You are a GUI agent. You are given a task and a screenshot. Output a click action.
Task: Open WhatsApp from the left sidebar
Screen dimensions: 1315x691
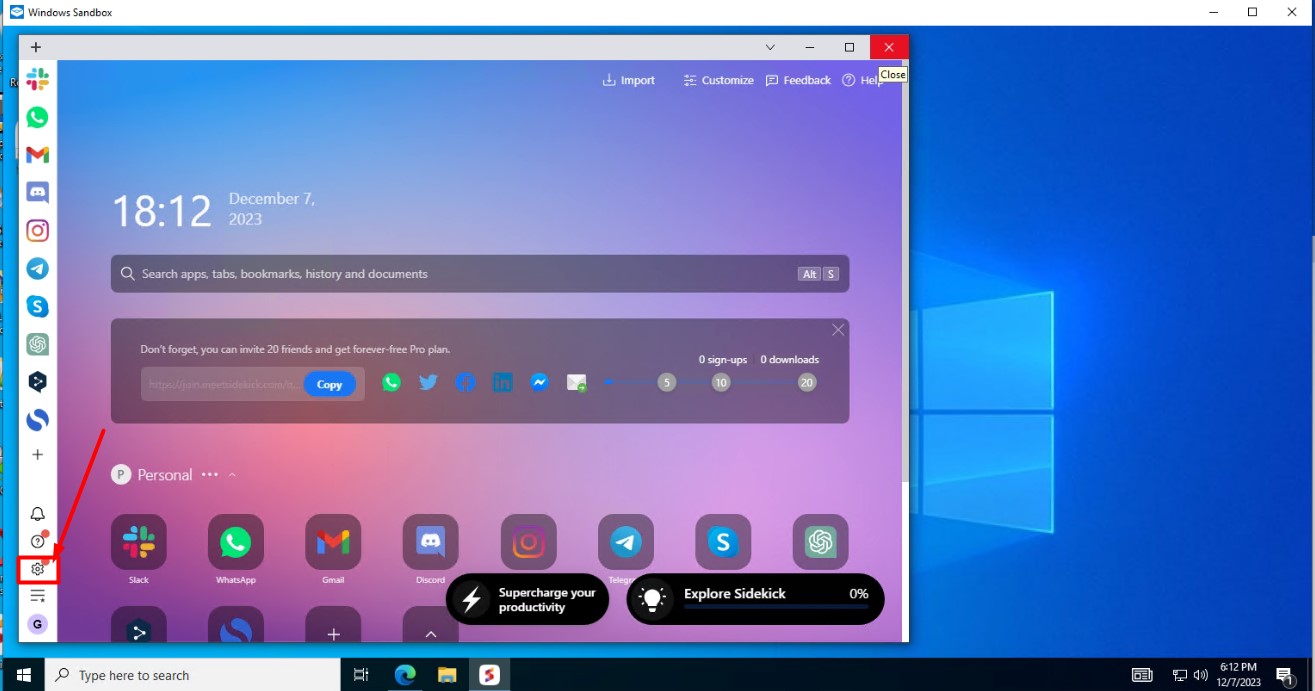37,117
